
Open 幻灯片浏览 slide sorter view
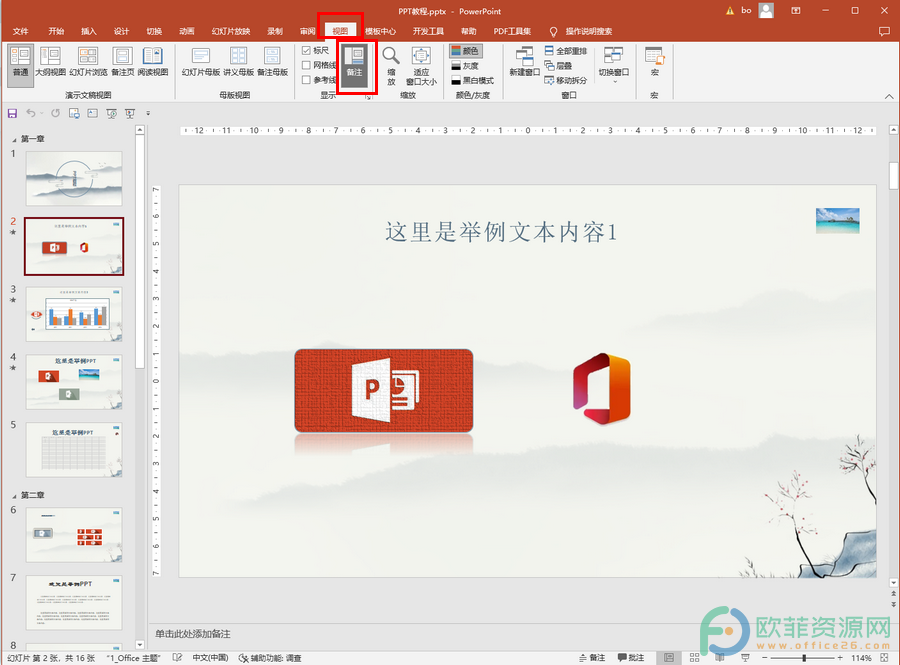(88, 63)
